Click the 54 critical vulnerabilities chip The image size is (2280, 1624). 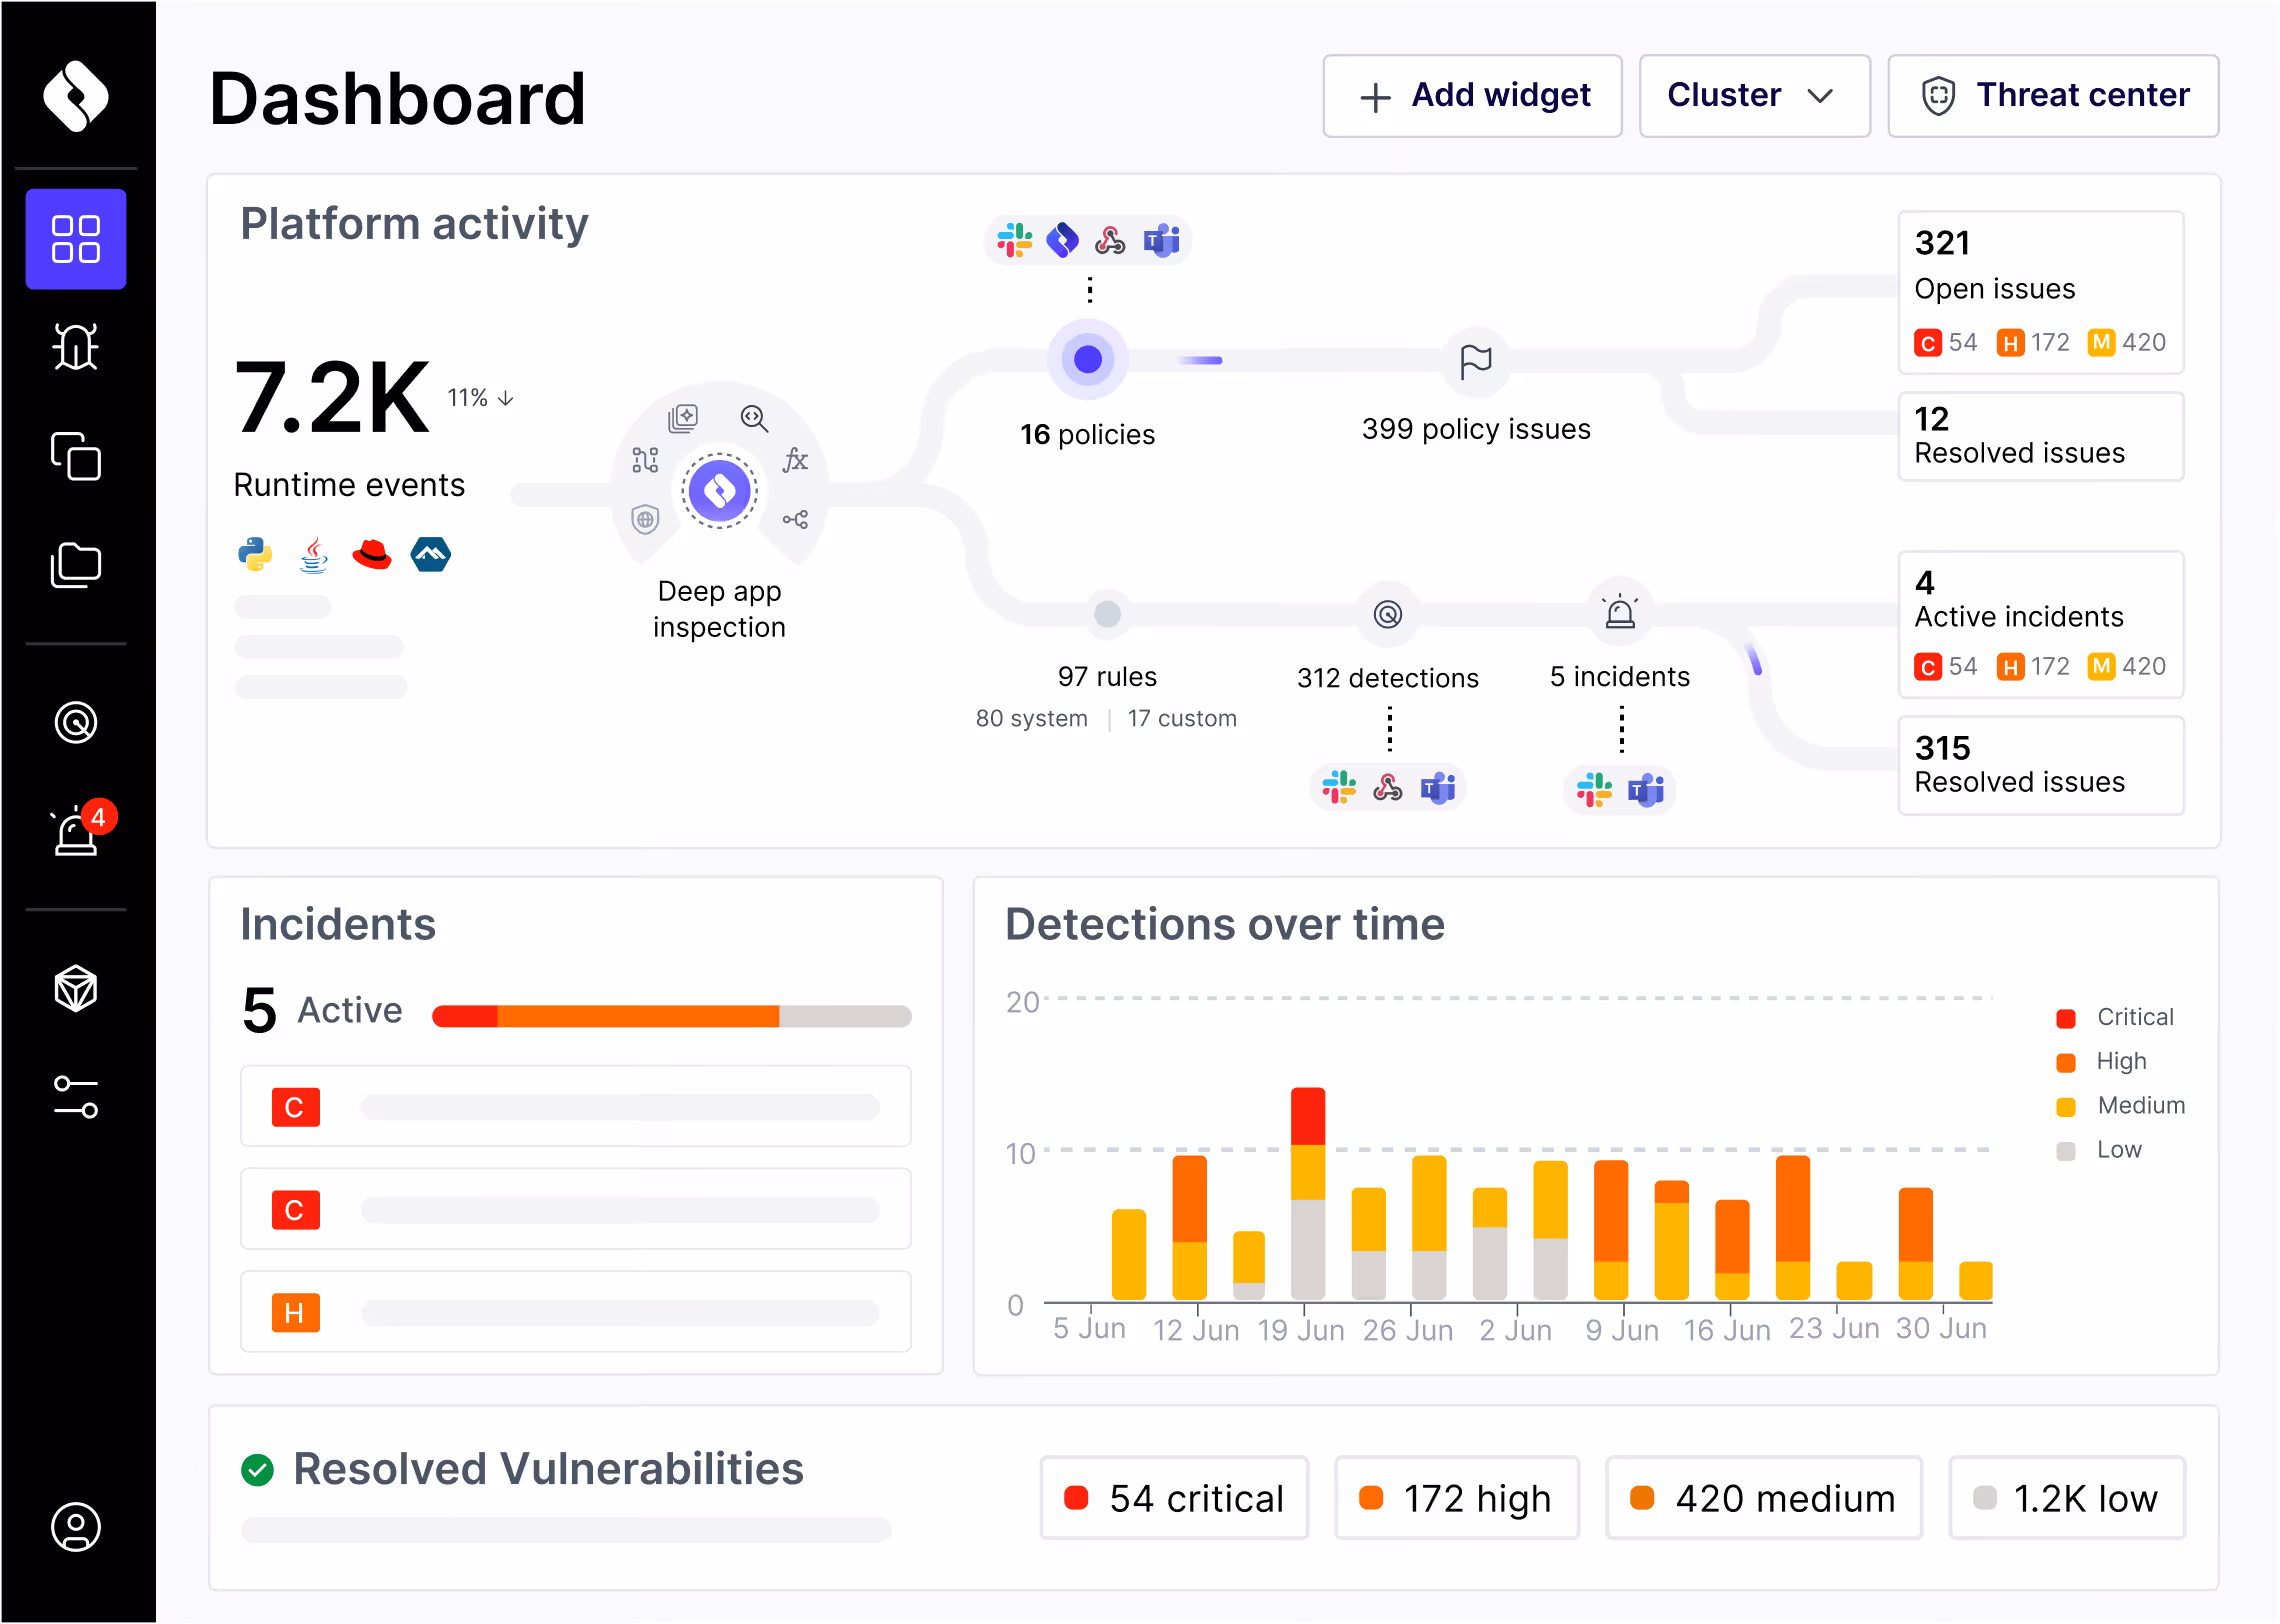[x=1174, y=1497]
